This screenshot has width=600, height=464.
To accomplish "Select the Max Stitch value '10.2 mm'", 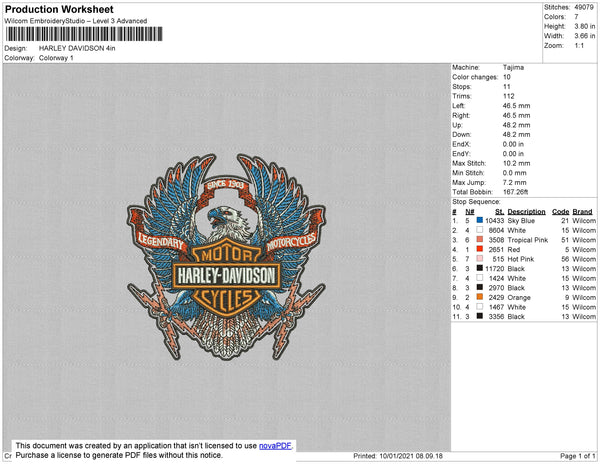I will [517, 163].
